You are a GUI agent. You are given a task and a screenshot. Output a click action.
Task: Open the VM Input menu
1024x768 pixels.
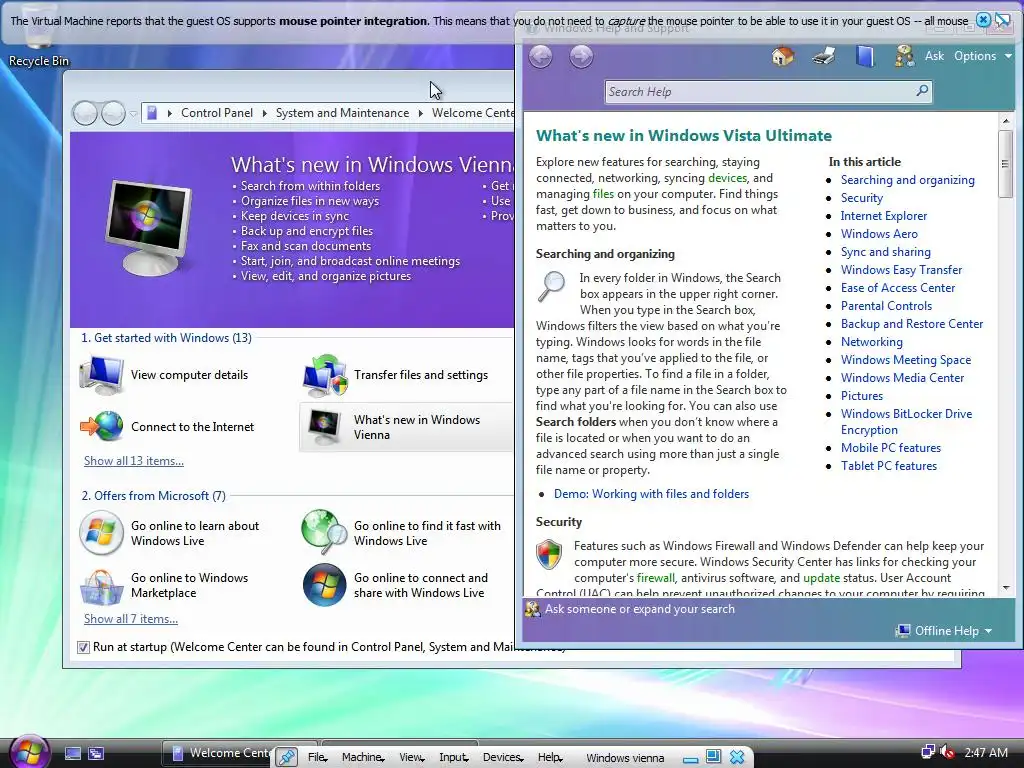coord(453,758)
